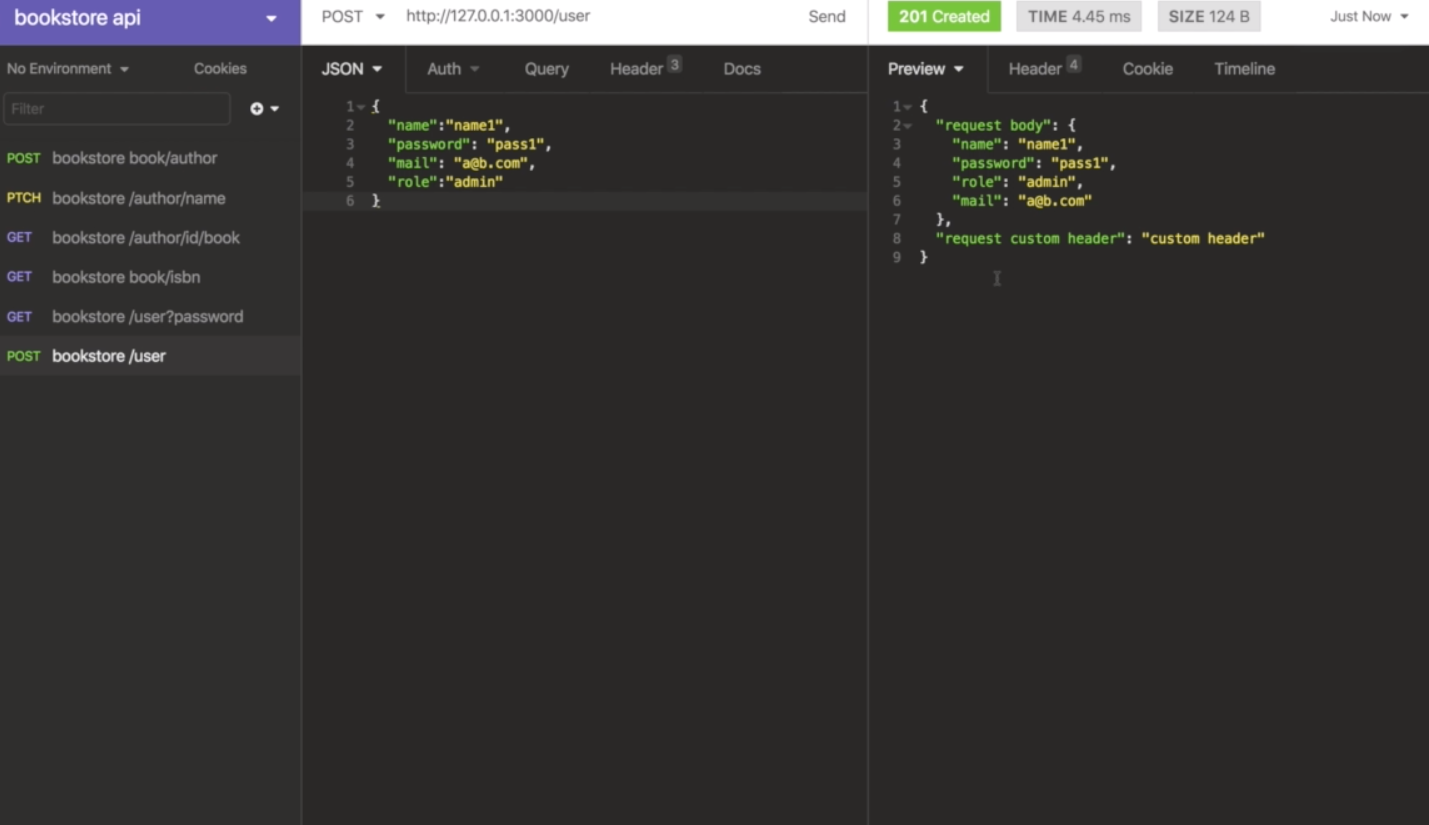The image size is (1429, 825).
Task: View the response Timeline tab
Action: click(1243, 68)
